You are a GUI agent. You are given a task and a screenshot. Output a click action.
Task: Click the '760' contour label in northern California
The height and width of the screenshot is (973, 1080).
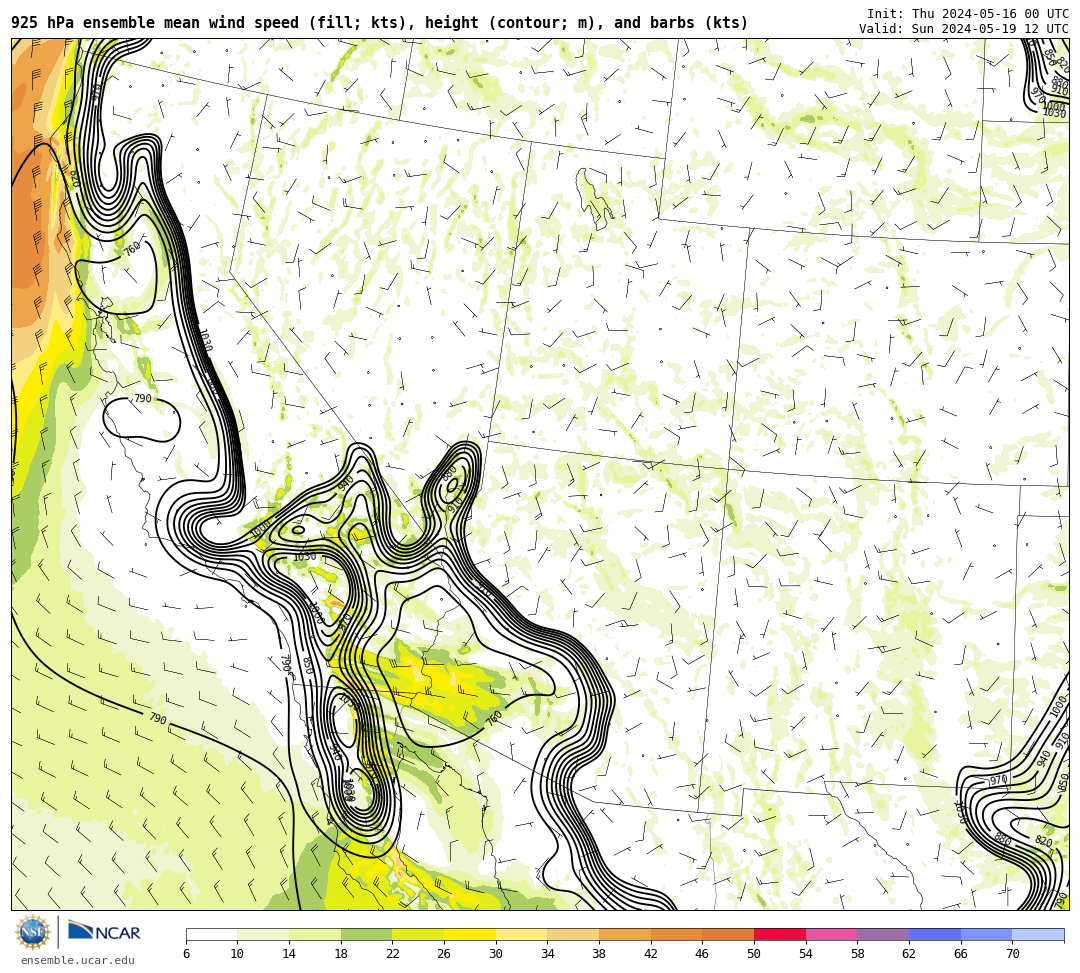(132, 247)
